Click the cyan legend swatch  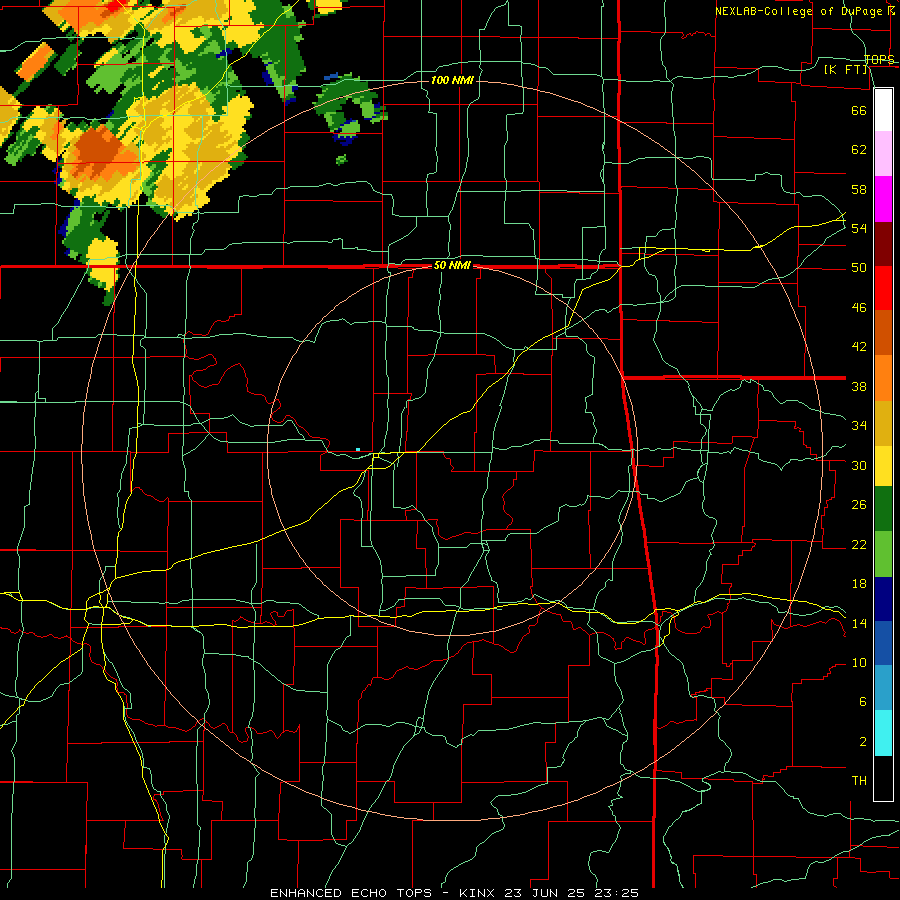coord(883,734)
